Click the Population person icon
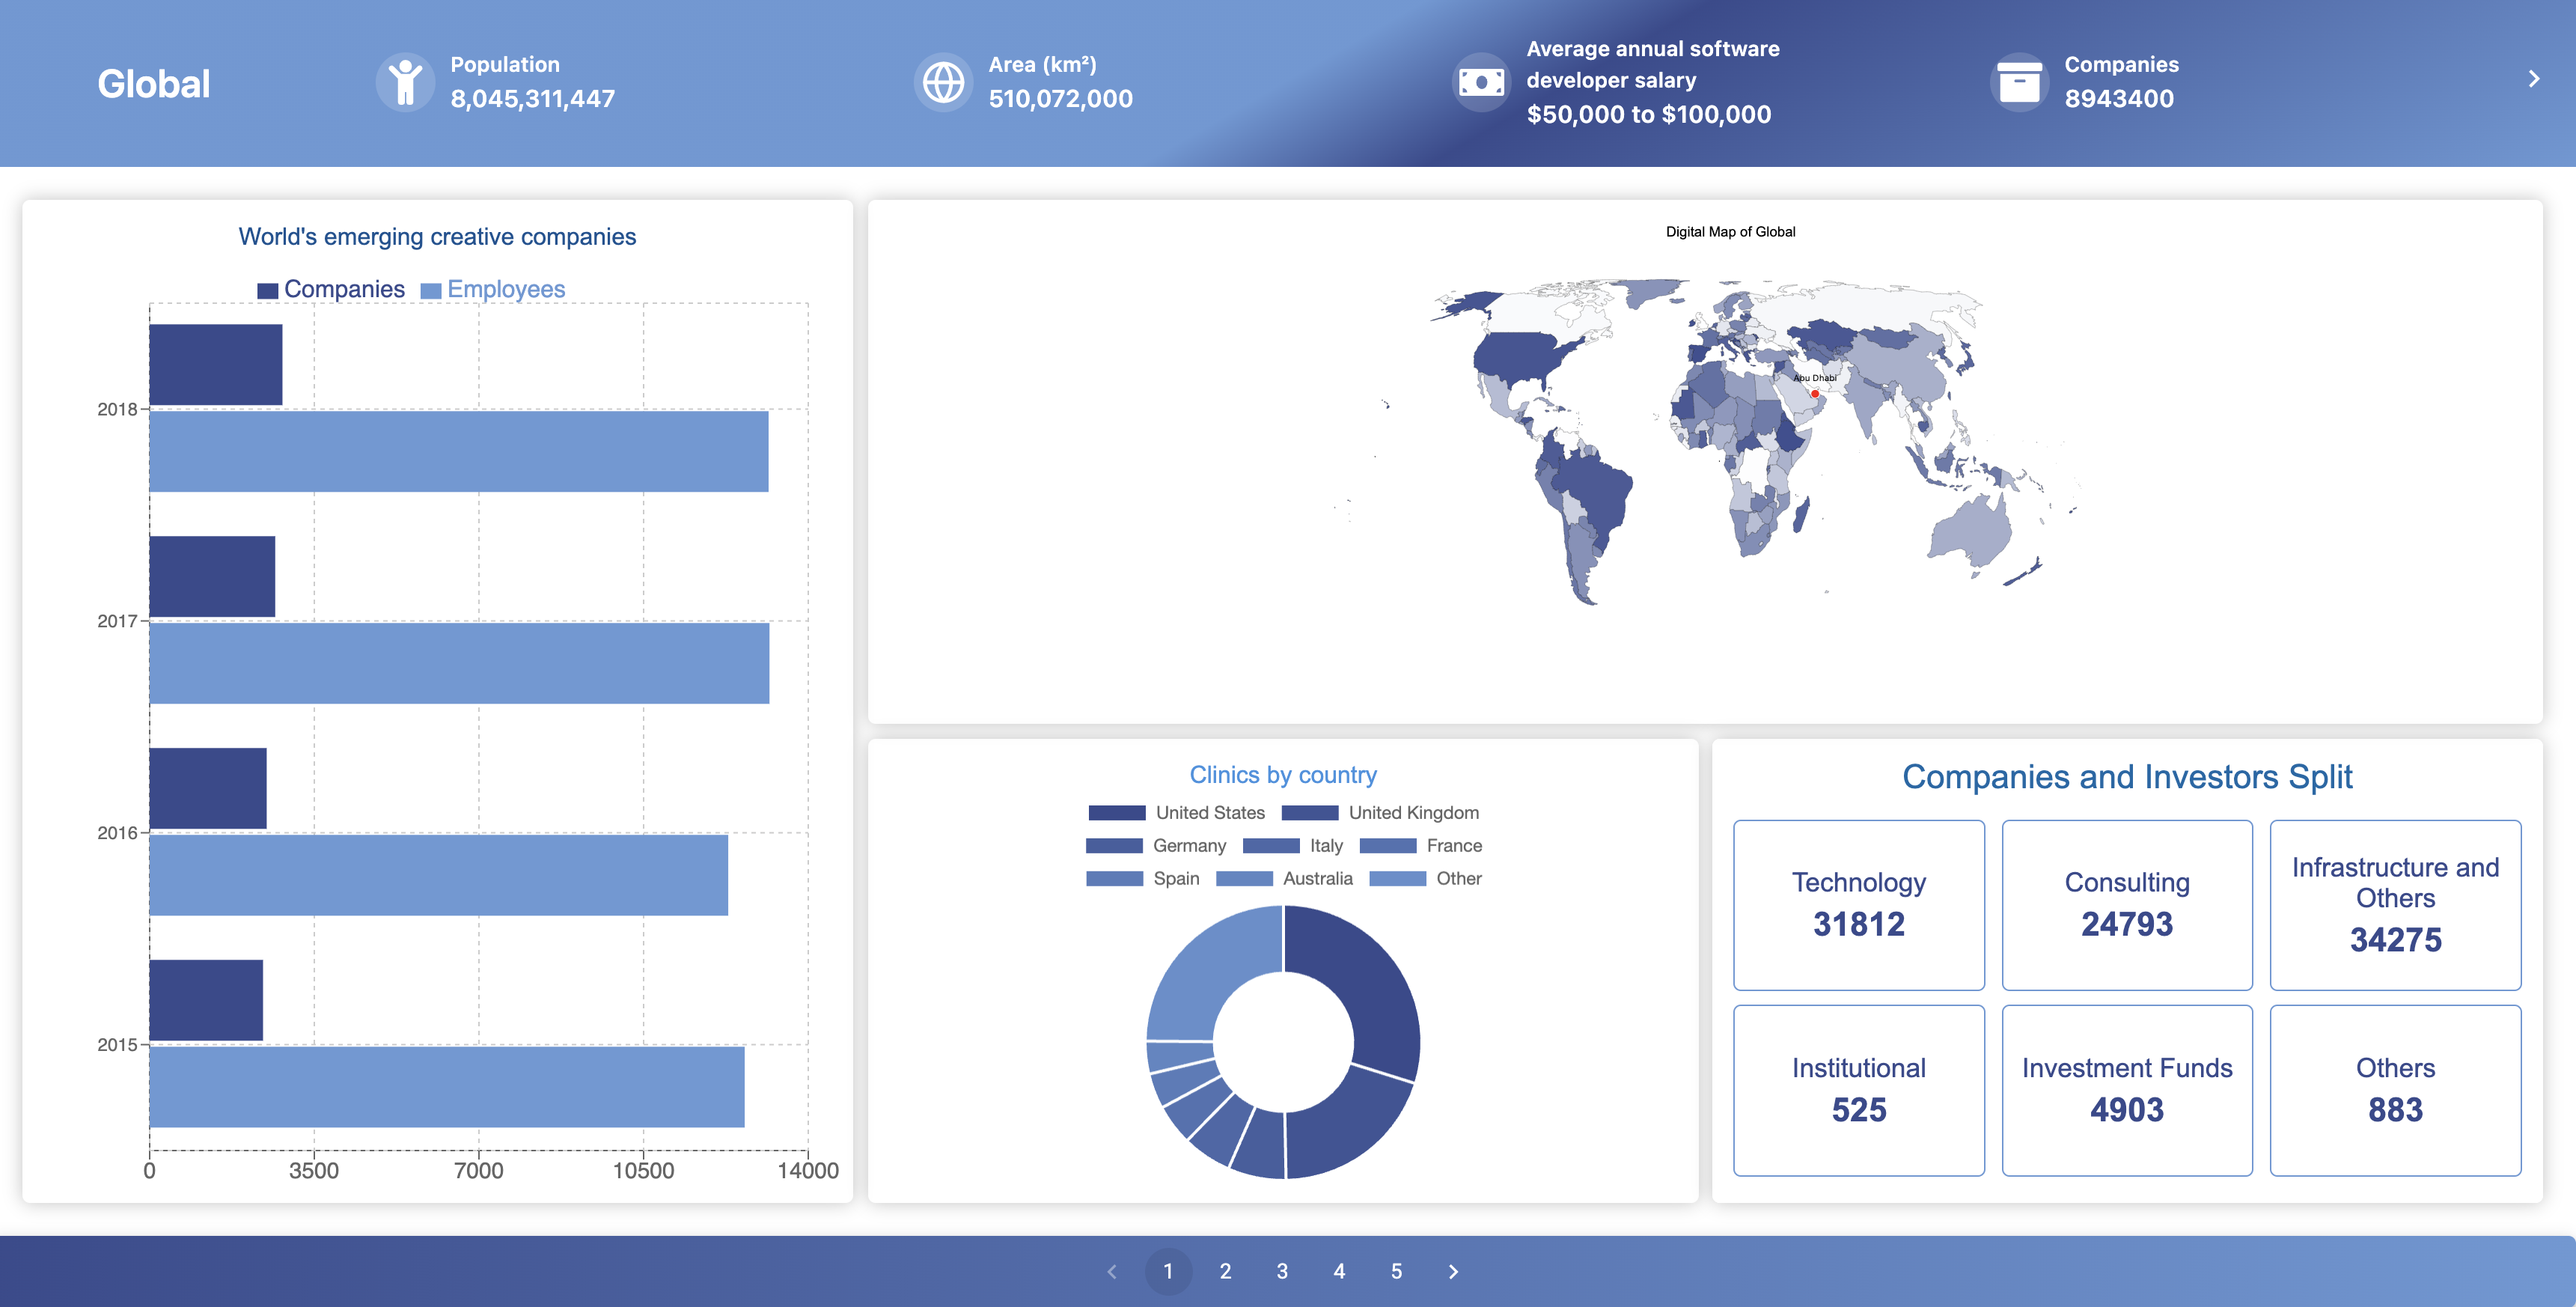The width and height of the screenshot is (2576, 1307). (405, 82)
